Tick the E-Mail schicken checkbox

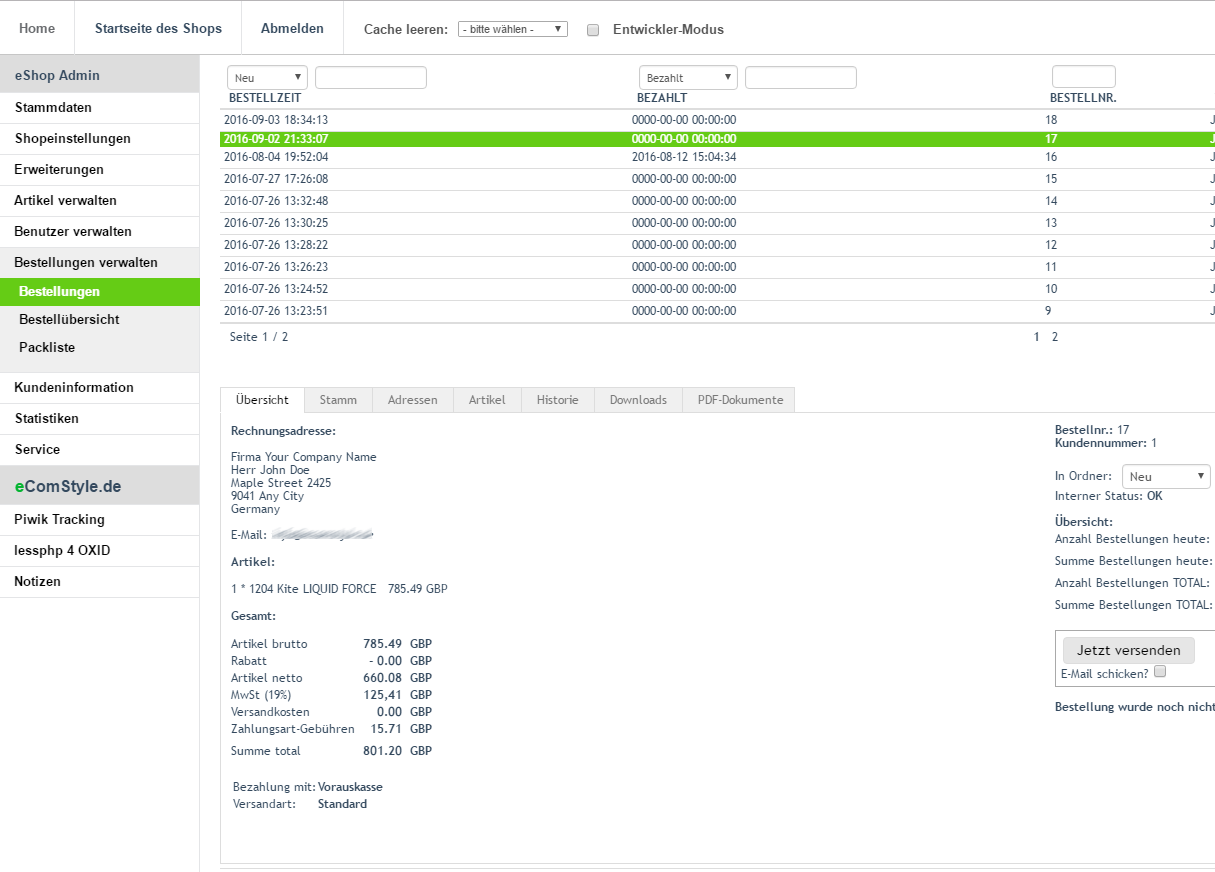pyautogui.click(x=1160, y=672)
